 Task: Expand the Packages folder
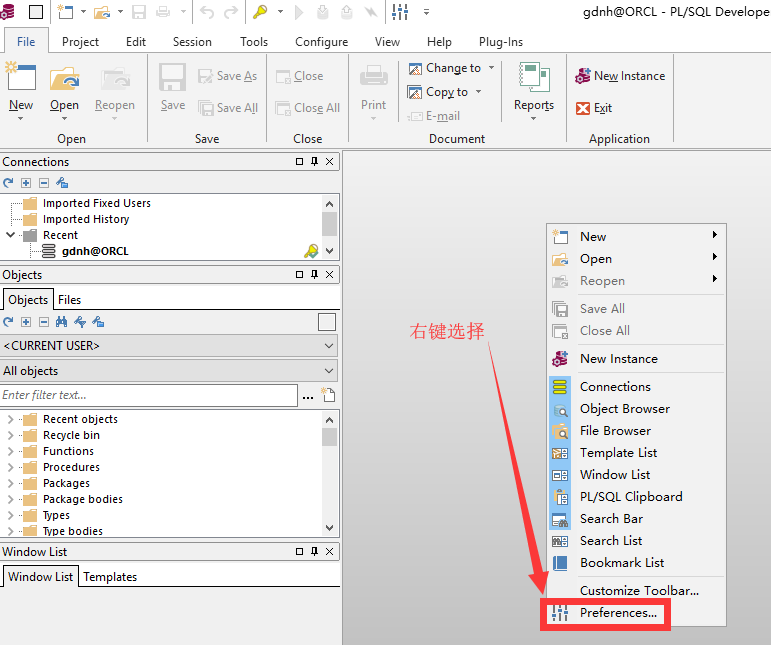(10, 483)
